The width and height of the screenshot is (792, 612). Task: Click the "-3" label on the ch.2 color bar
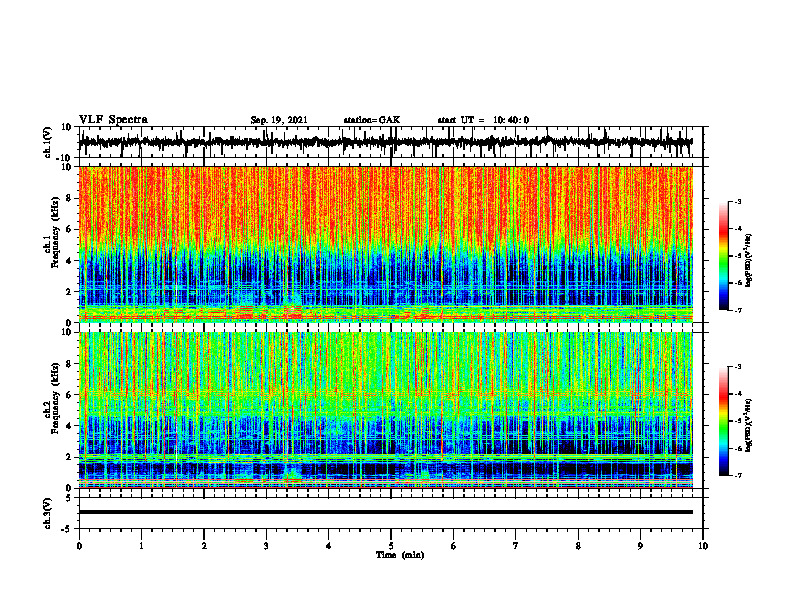coord(738,367)
